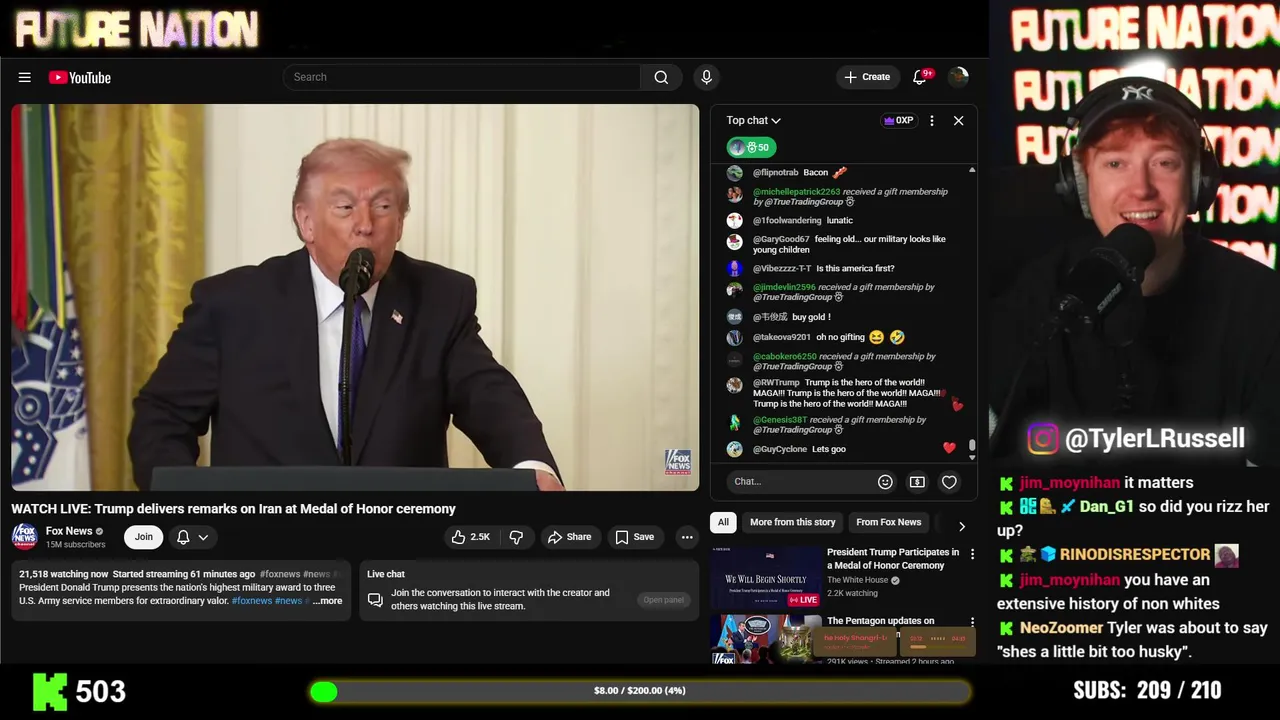Click the SUBS: 209 / 210 counter
The image size is (1280, 720).
pyautogui.click(x=1147, y=690)
